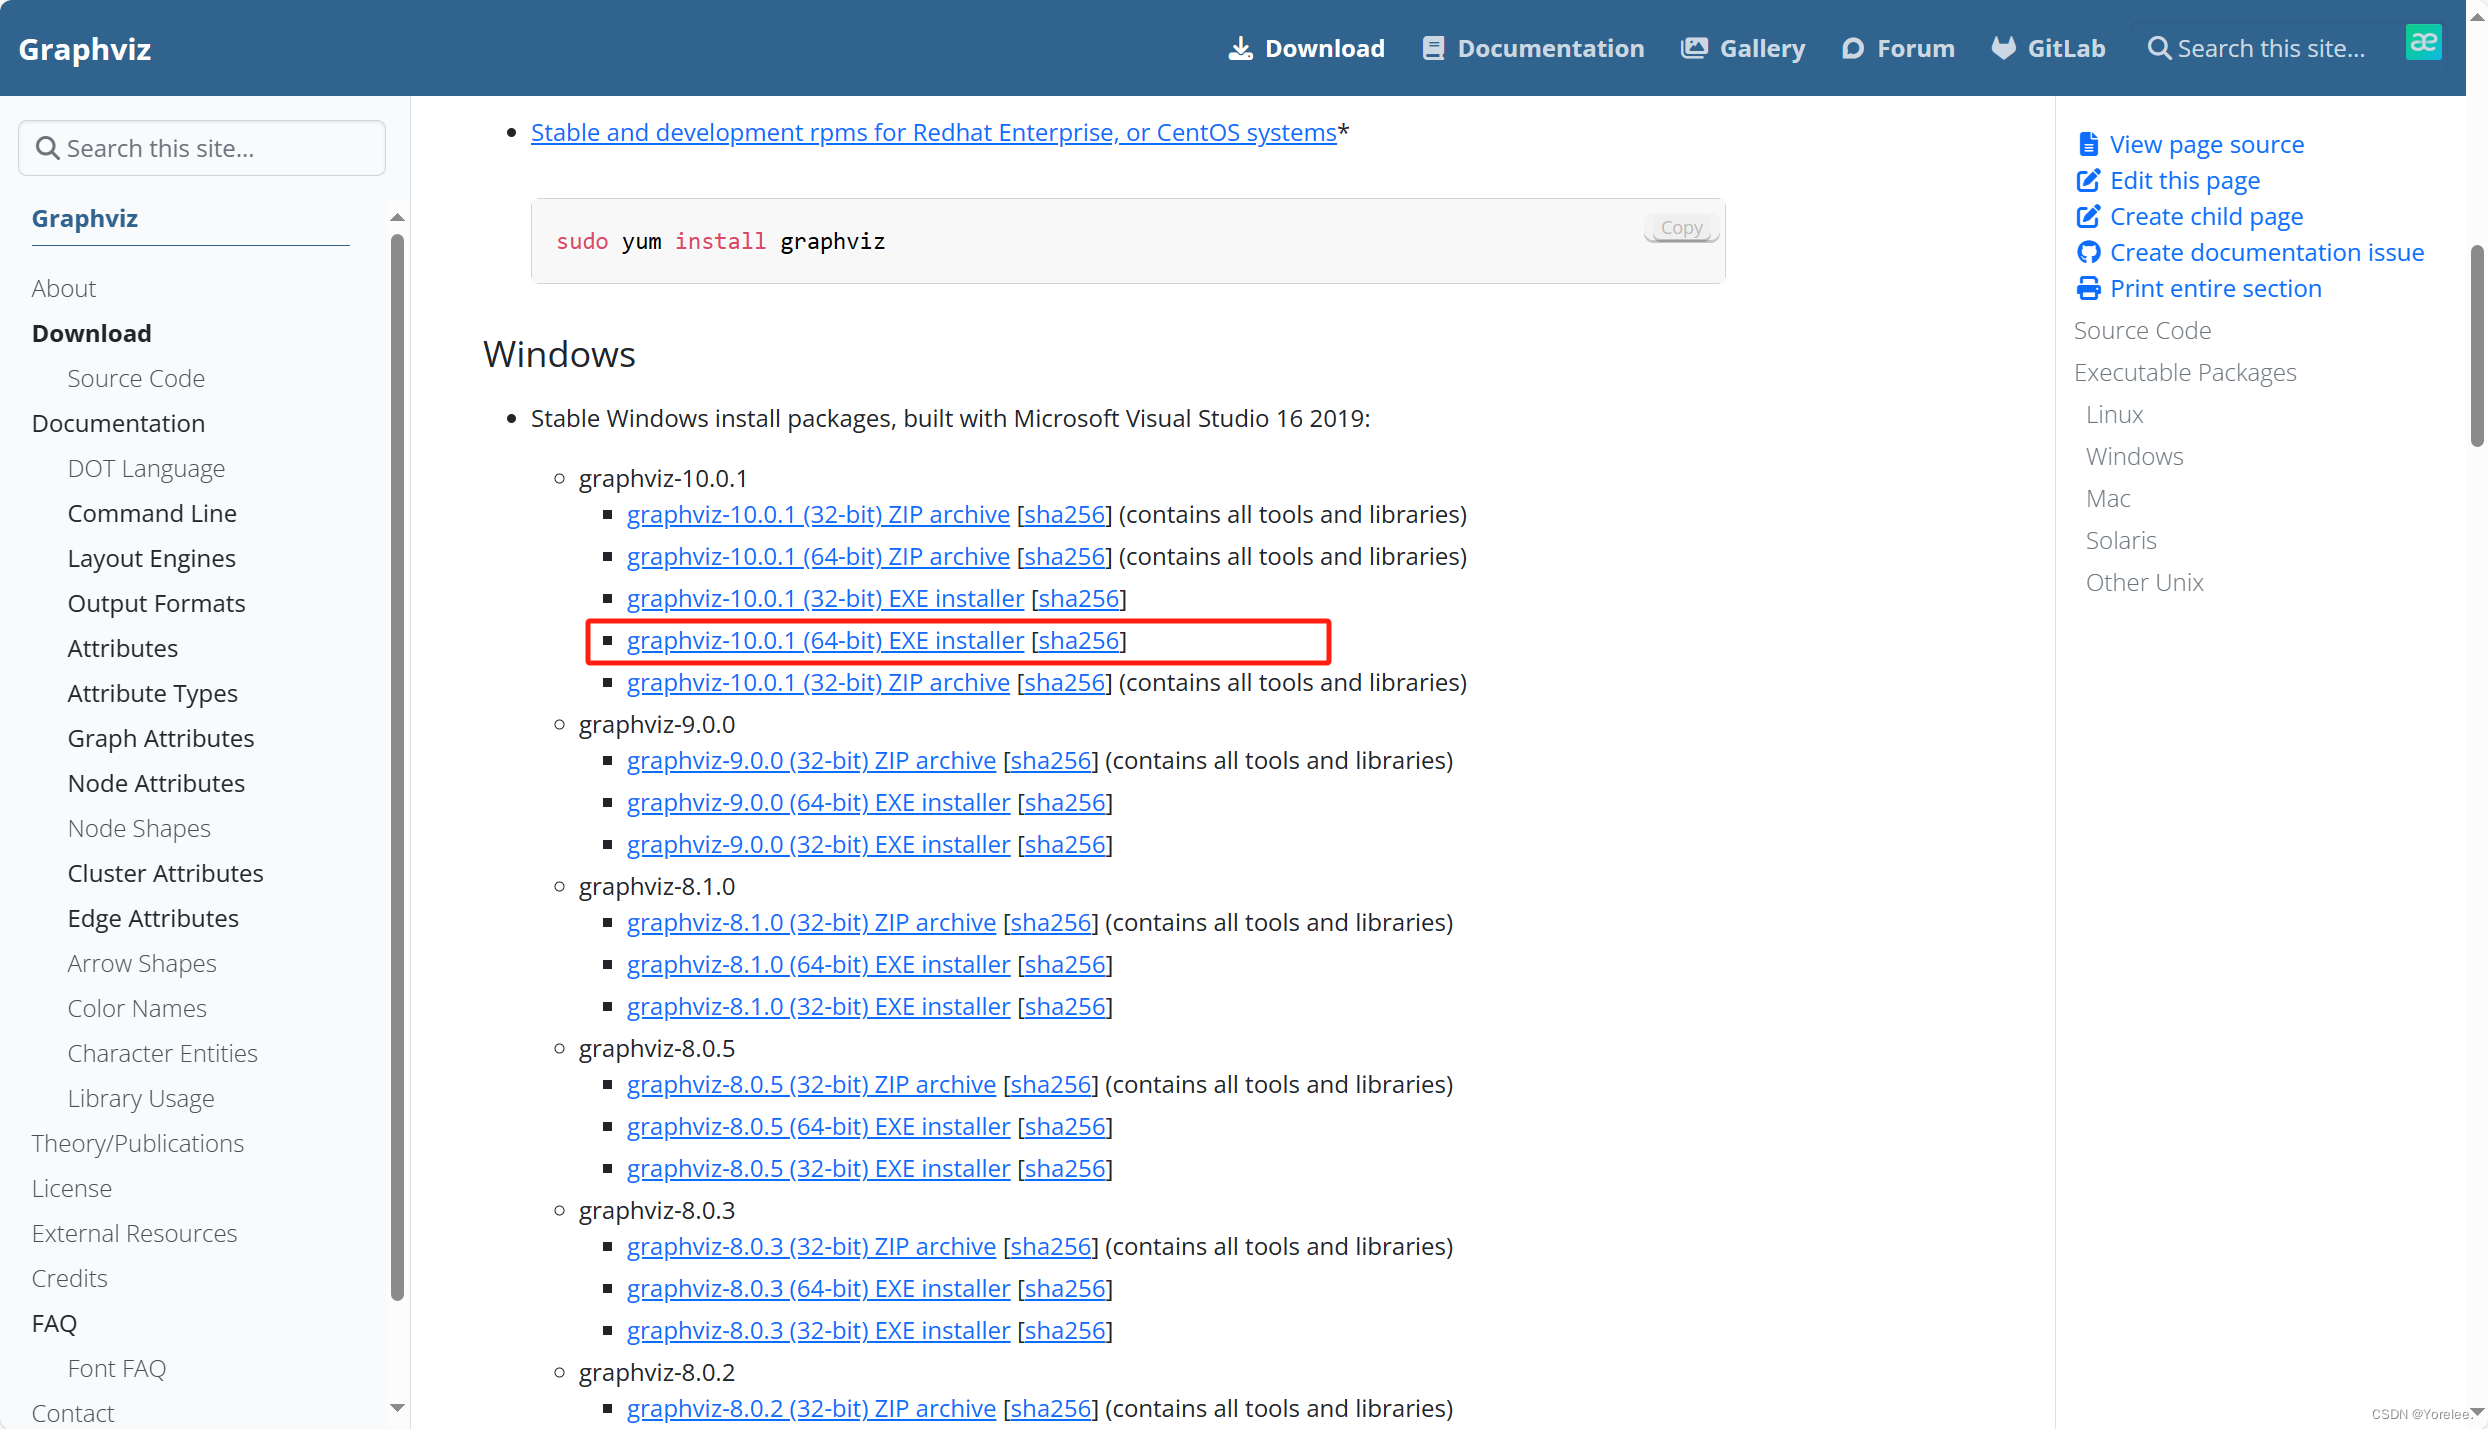This screenshot has height=1429, width=2488.
Task: Download graphviz-8.0.3 32-bit EXE installer
Action: [818, 1331]
